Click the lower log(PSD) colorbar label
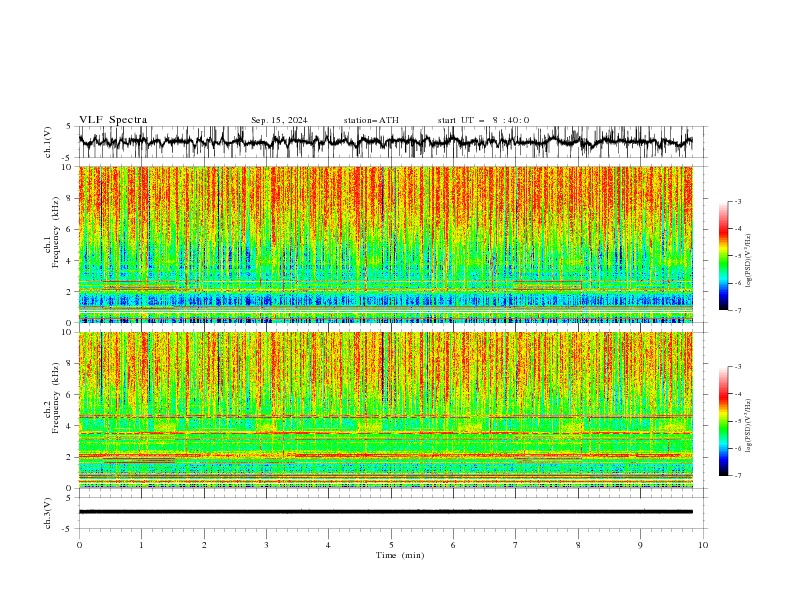This screenshot has width=792, height=612. pos(749,425)
